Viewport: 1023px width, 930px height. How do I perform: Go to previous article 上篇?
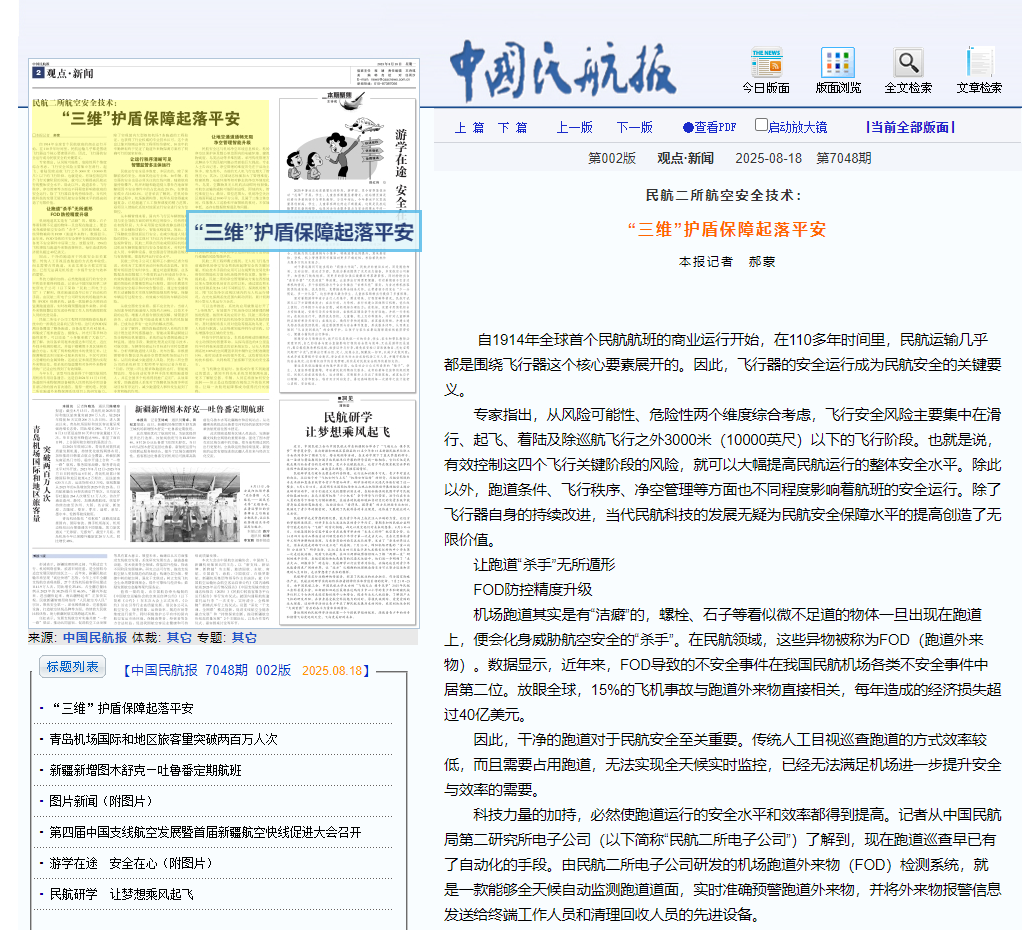point(470,127)
